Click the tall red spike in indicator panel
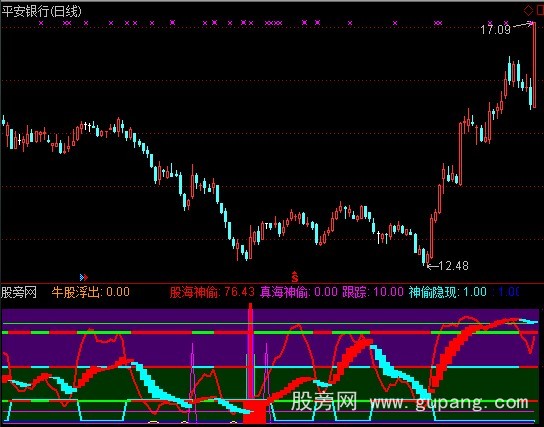 [250, 350]
